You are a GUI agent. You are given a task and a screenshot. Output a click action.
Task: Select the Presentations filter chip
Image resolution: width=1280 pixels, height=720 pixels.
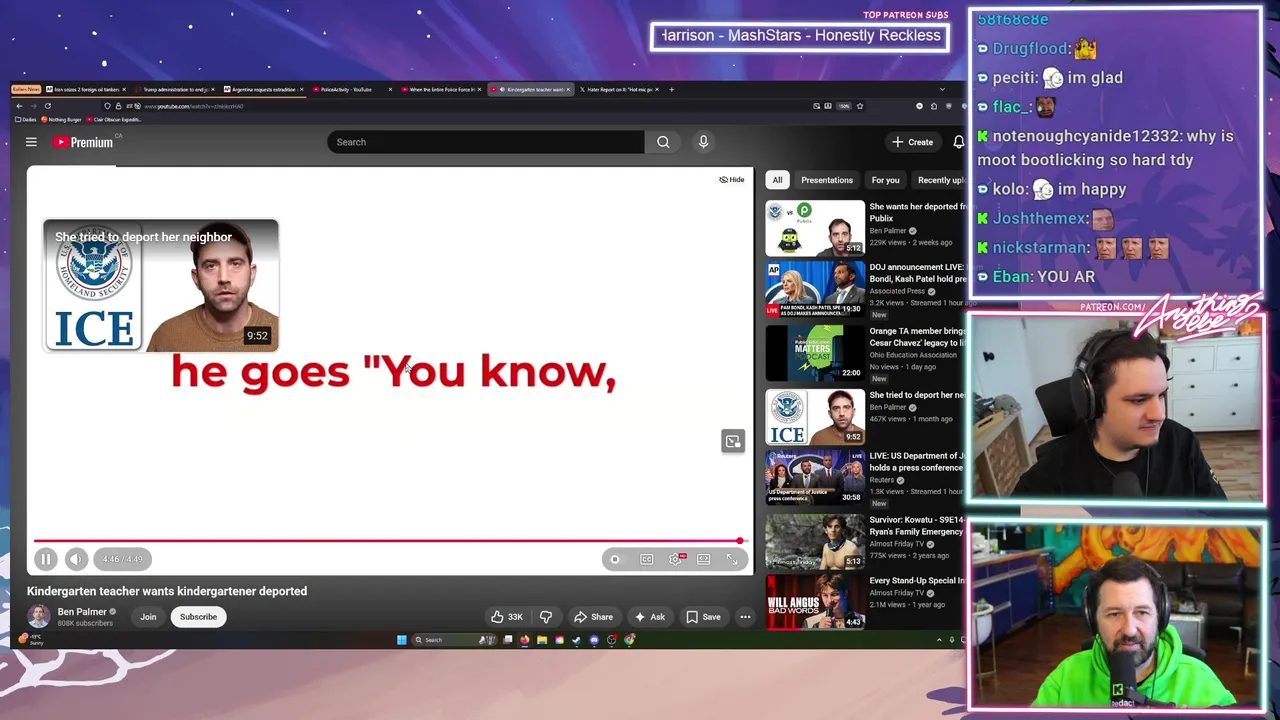point(827,180)
